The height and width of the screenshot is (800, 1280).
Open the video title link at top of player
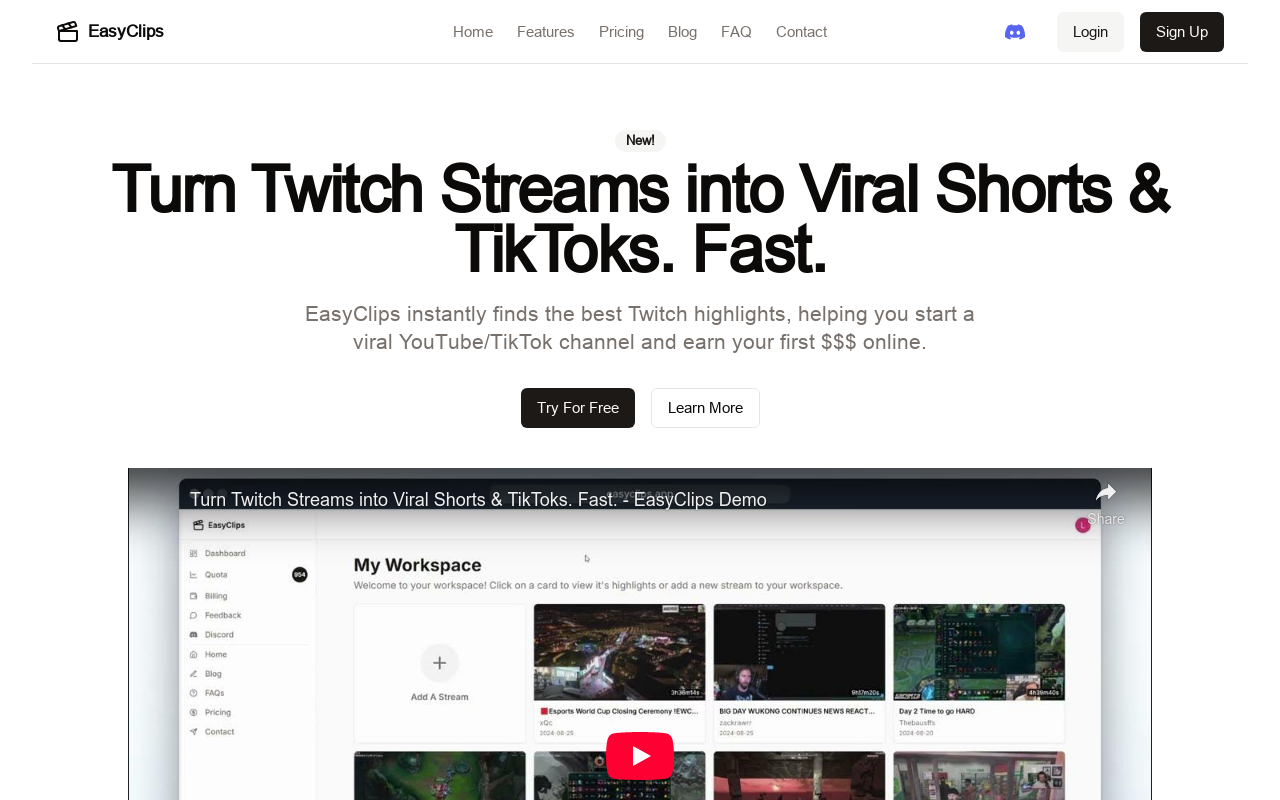478,500
